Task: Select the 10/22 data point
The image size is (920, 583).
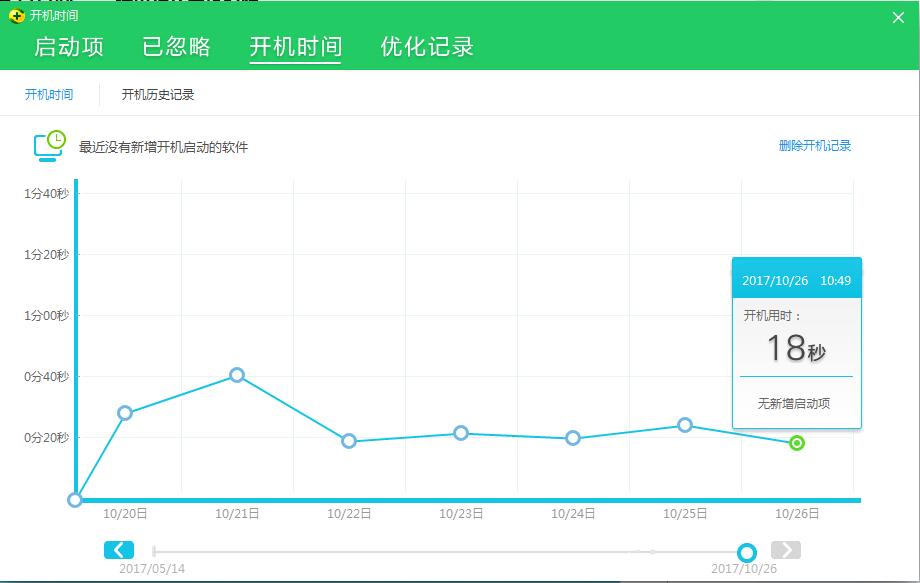Action: click(349, 441)
